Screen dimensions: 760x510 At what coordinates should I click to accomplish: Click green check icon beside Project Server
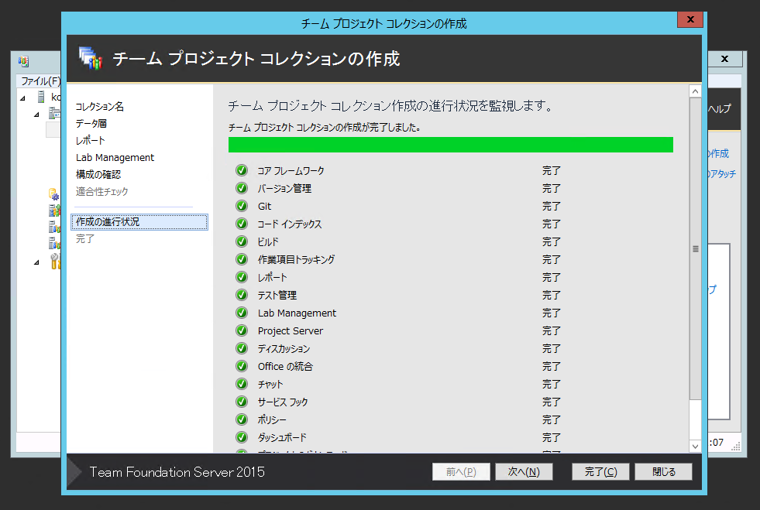coord(241,330)
